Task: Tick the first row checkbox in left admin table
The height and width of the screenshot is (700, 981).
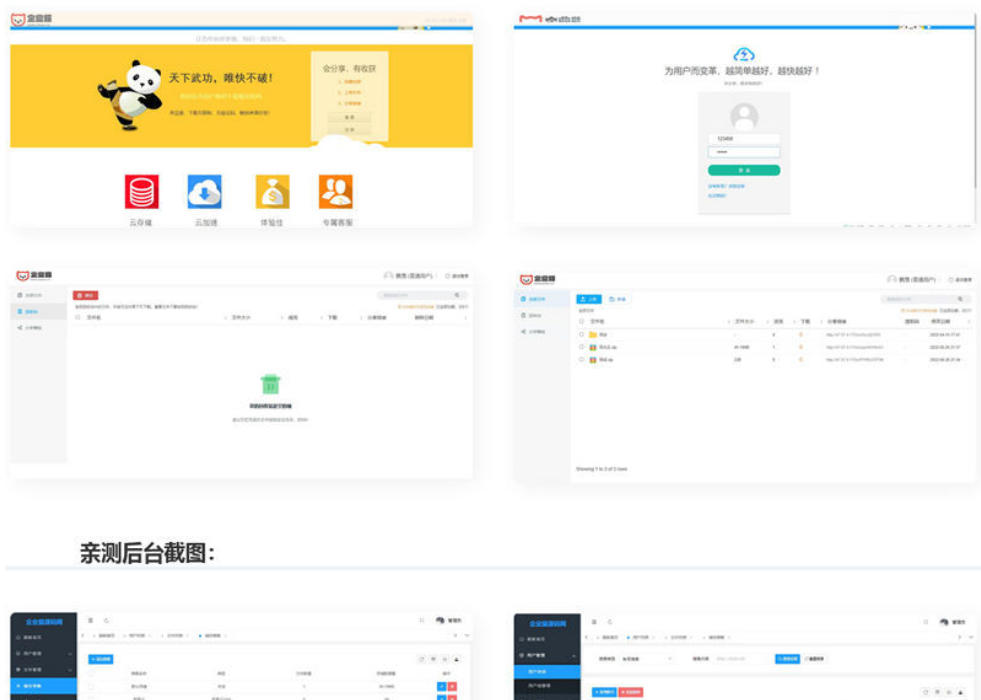Action: pos(92,686)
